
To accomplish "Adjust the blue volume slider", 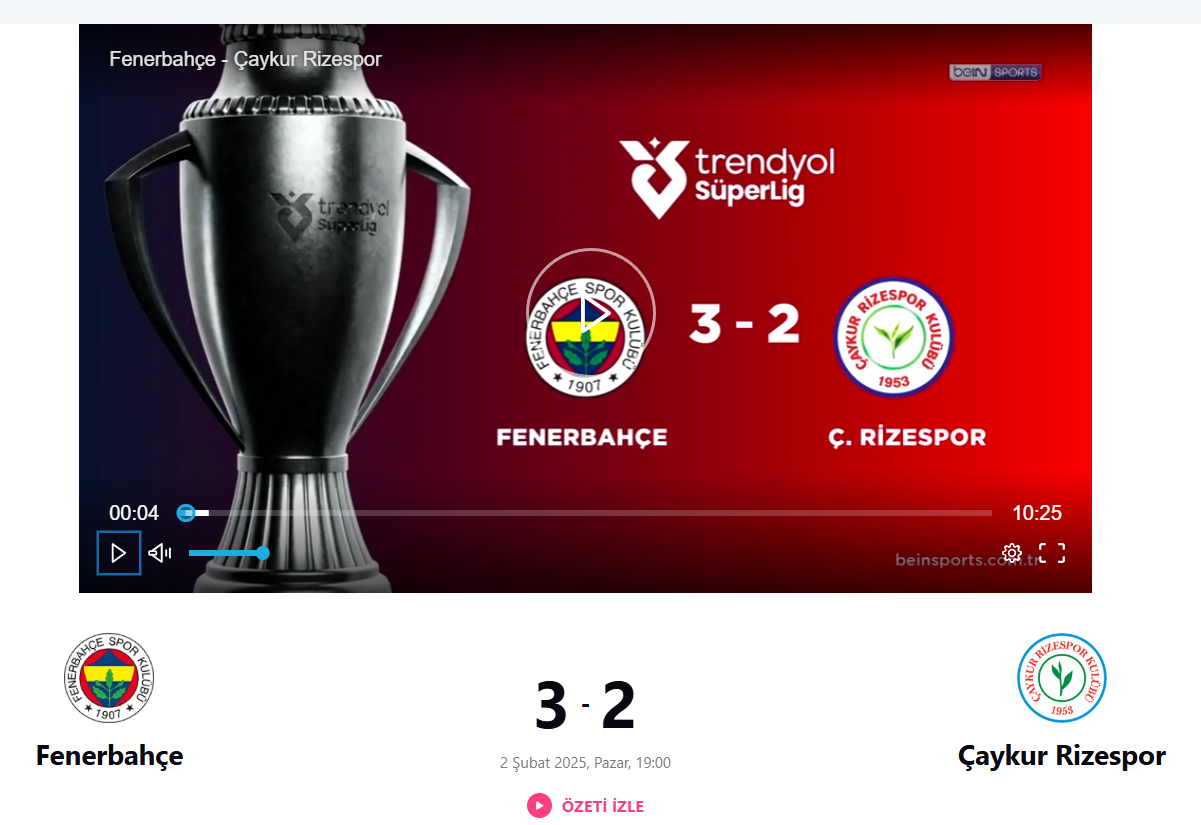I will [x=227, y=553].
